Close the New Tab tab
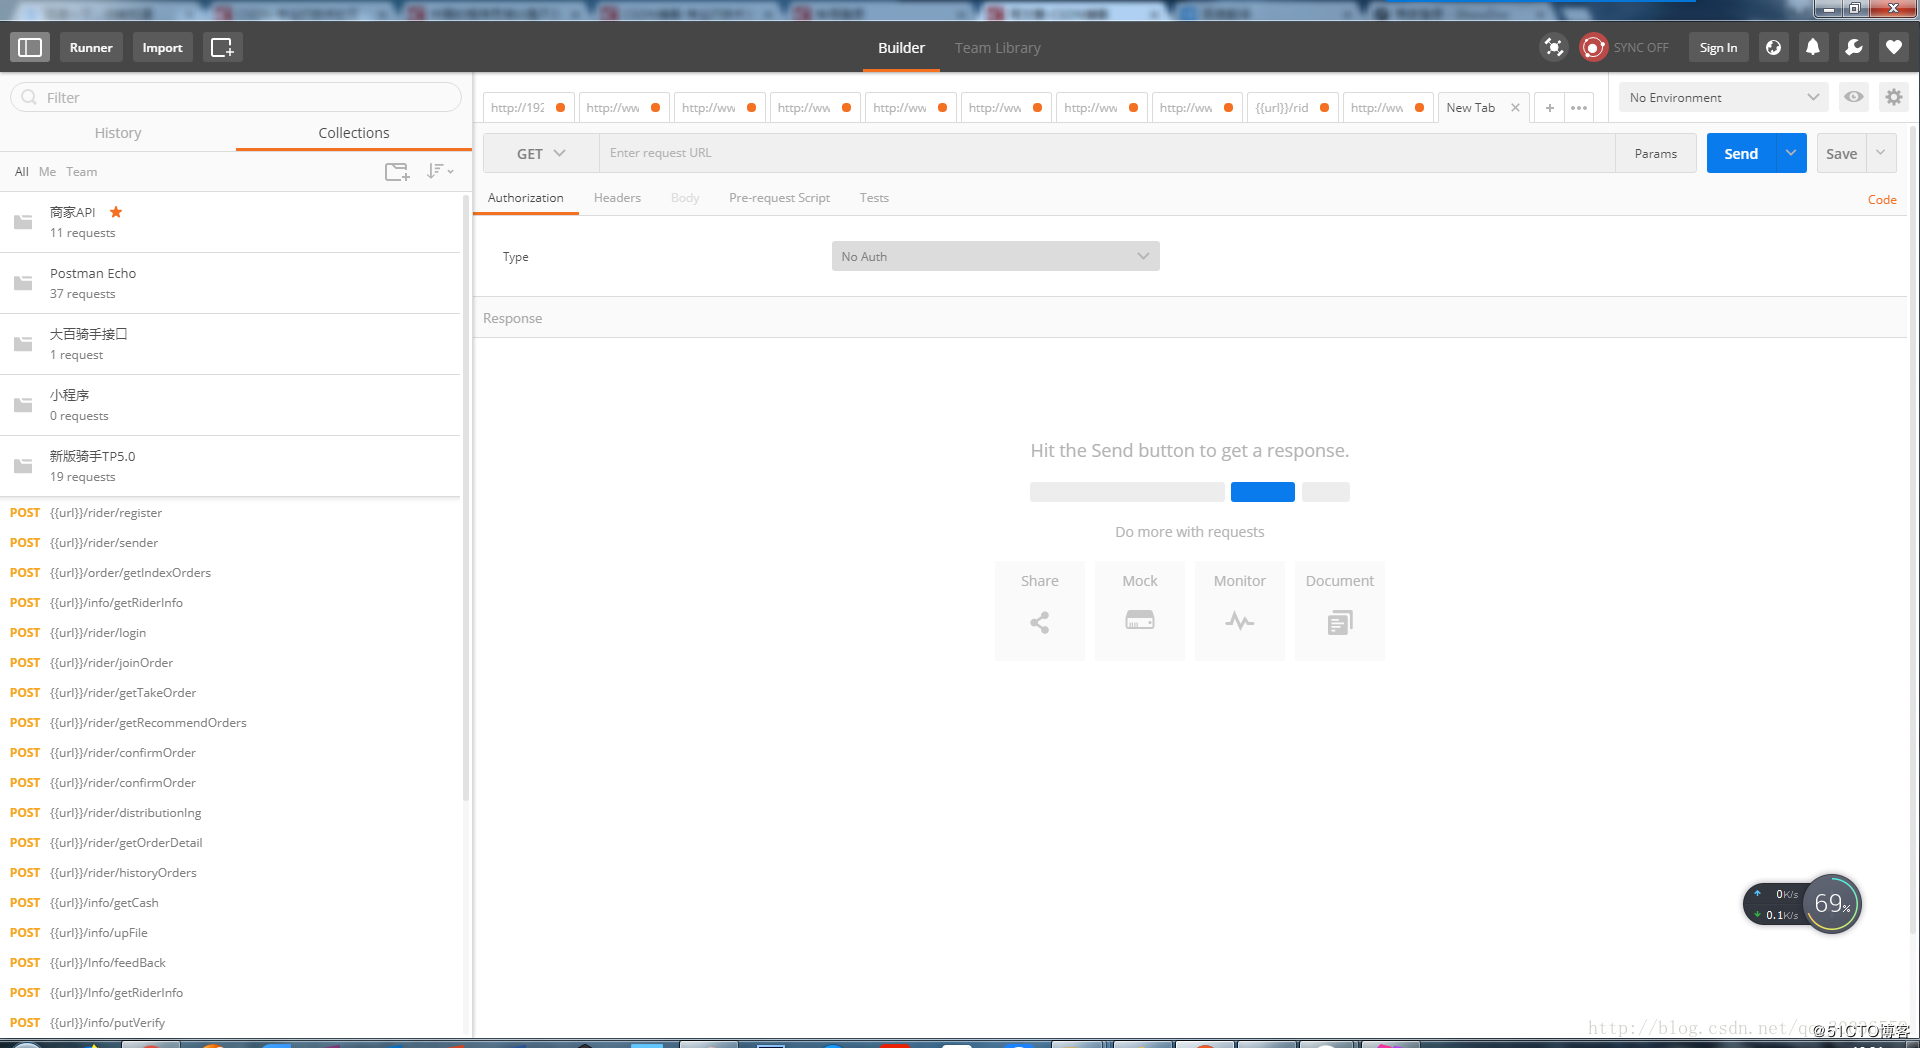1920x1048 pixels. 1515,108
